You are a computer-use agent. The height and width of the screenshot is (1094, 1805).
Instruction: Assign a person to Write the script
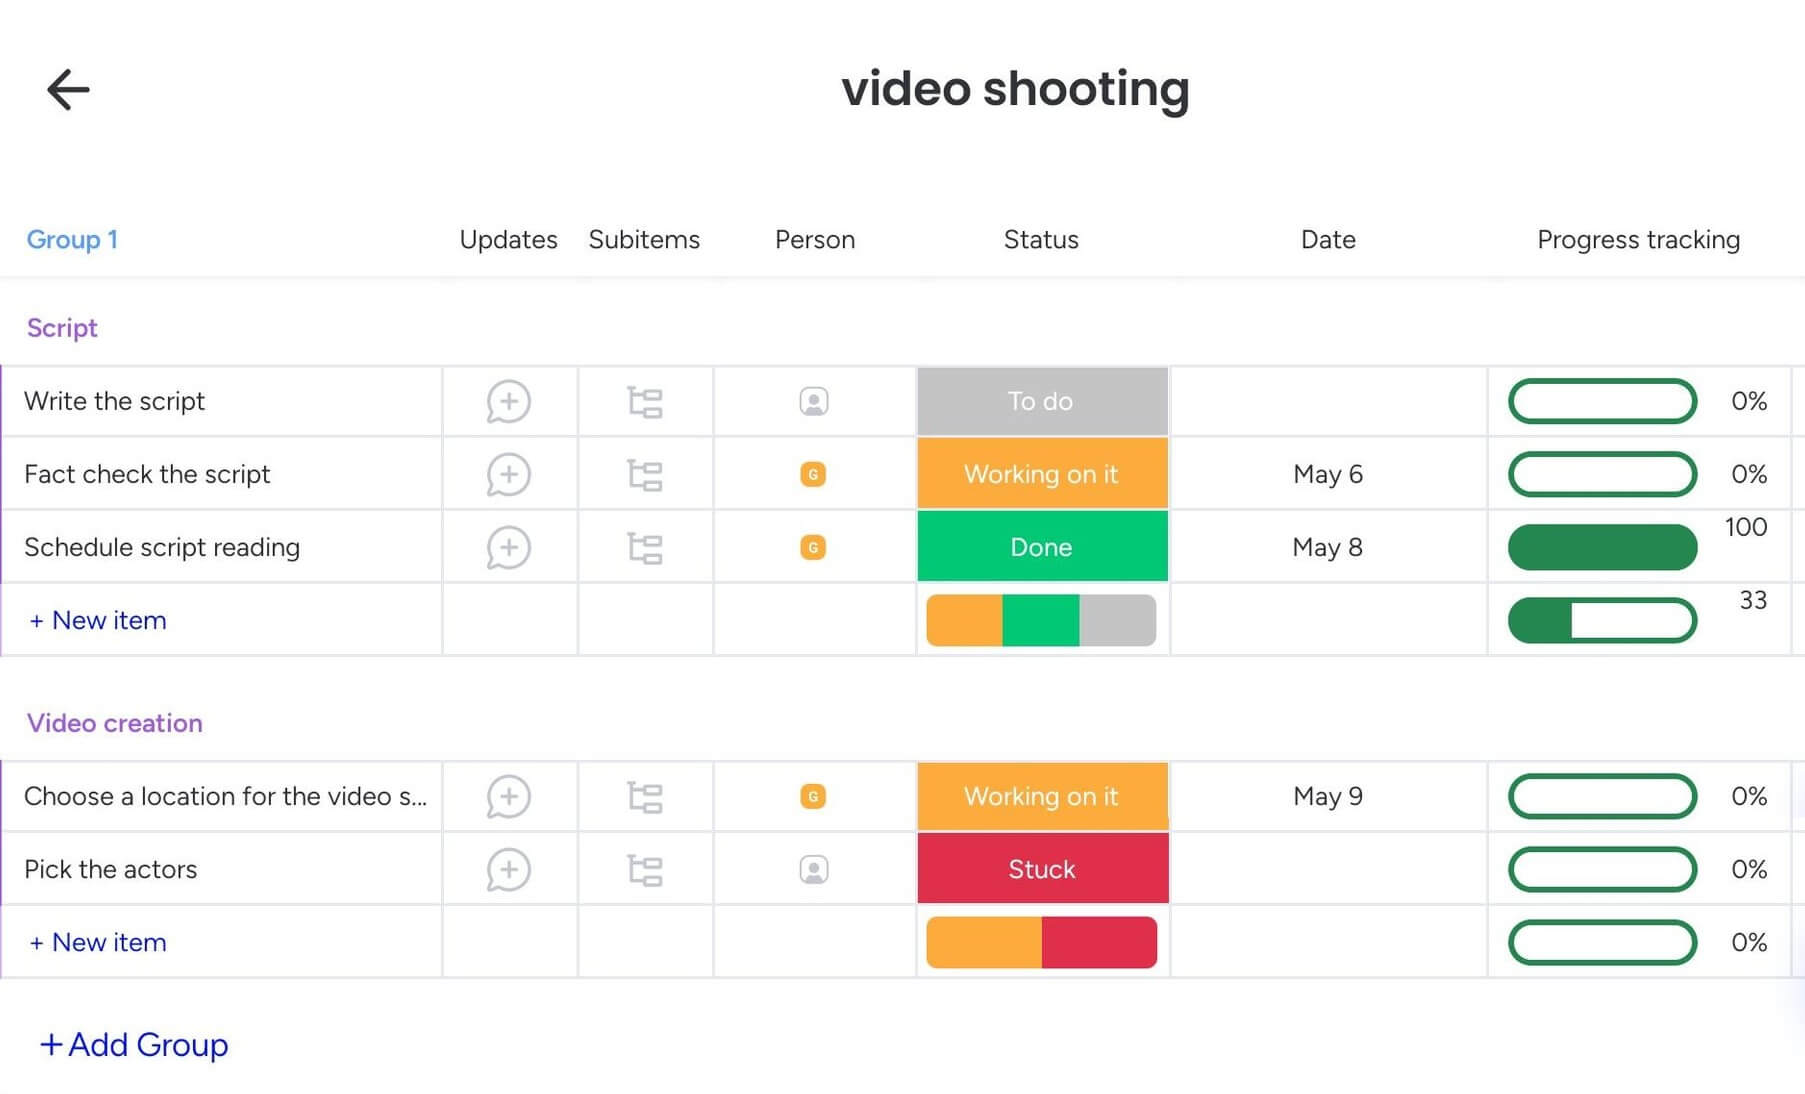pos(814,402)
